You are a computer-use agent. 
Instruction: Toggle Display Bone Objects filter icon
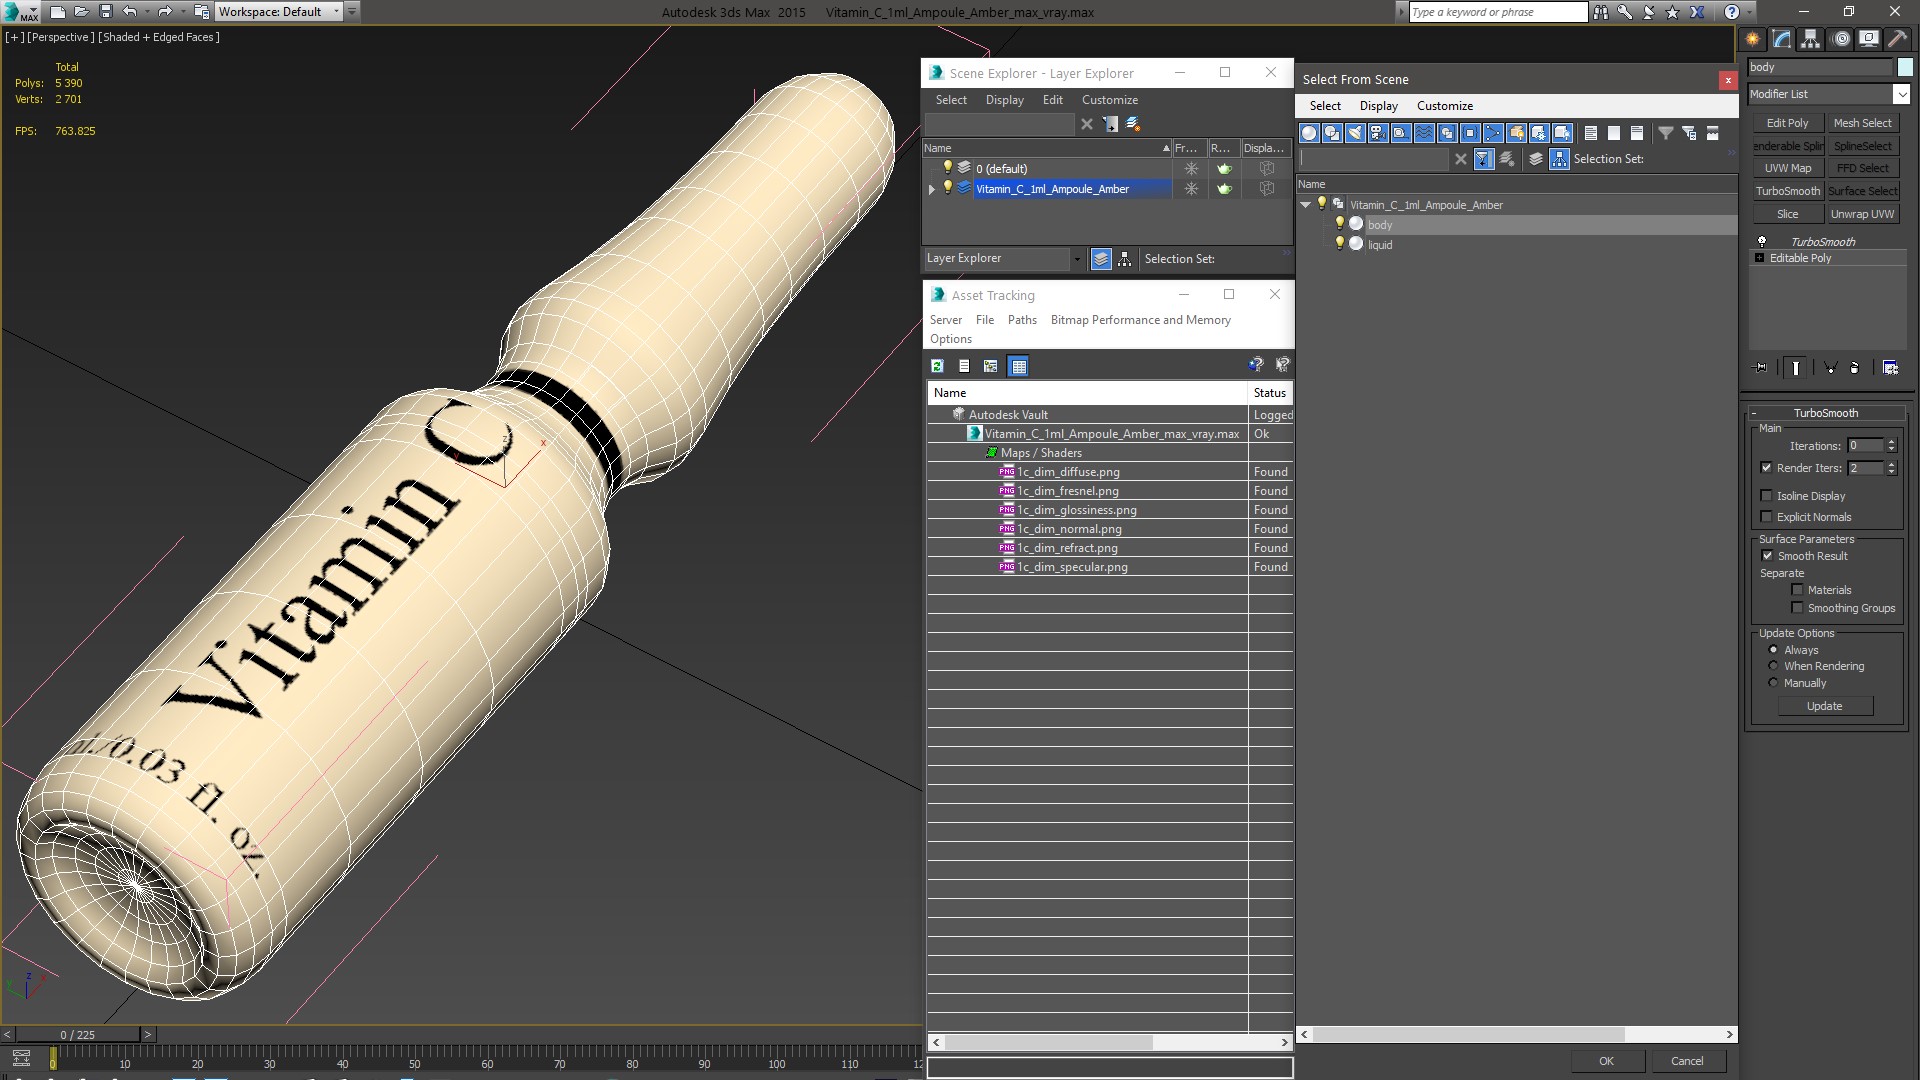(1493, 133)
